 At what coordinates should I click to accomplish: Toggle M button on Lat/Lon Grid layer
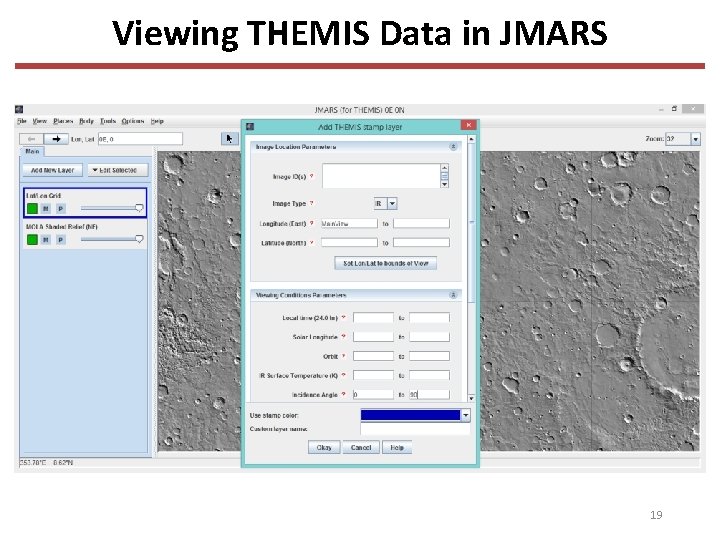click(x=46, y=209)
